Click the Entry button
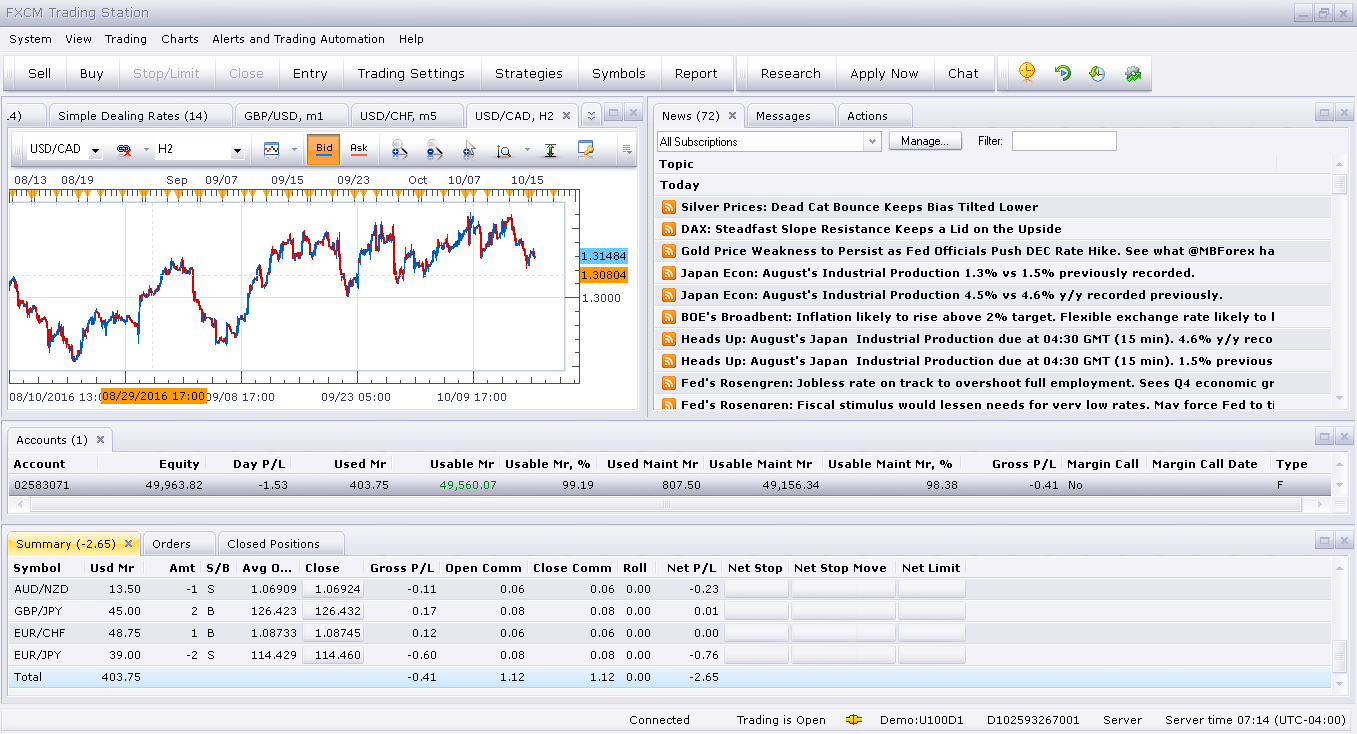 pos(310,73)
